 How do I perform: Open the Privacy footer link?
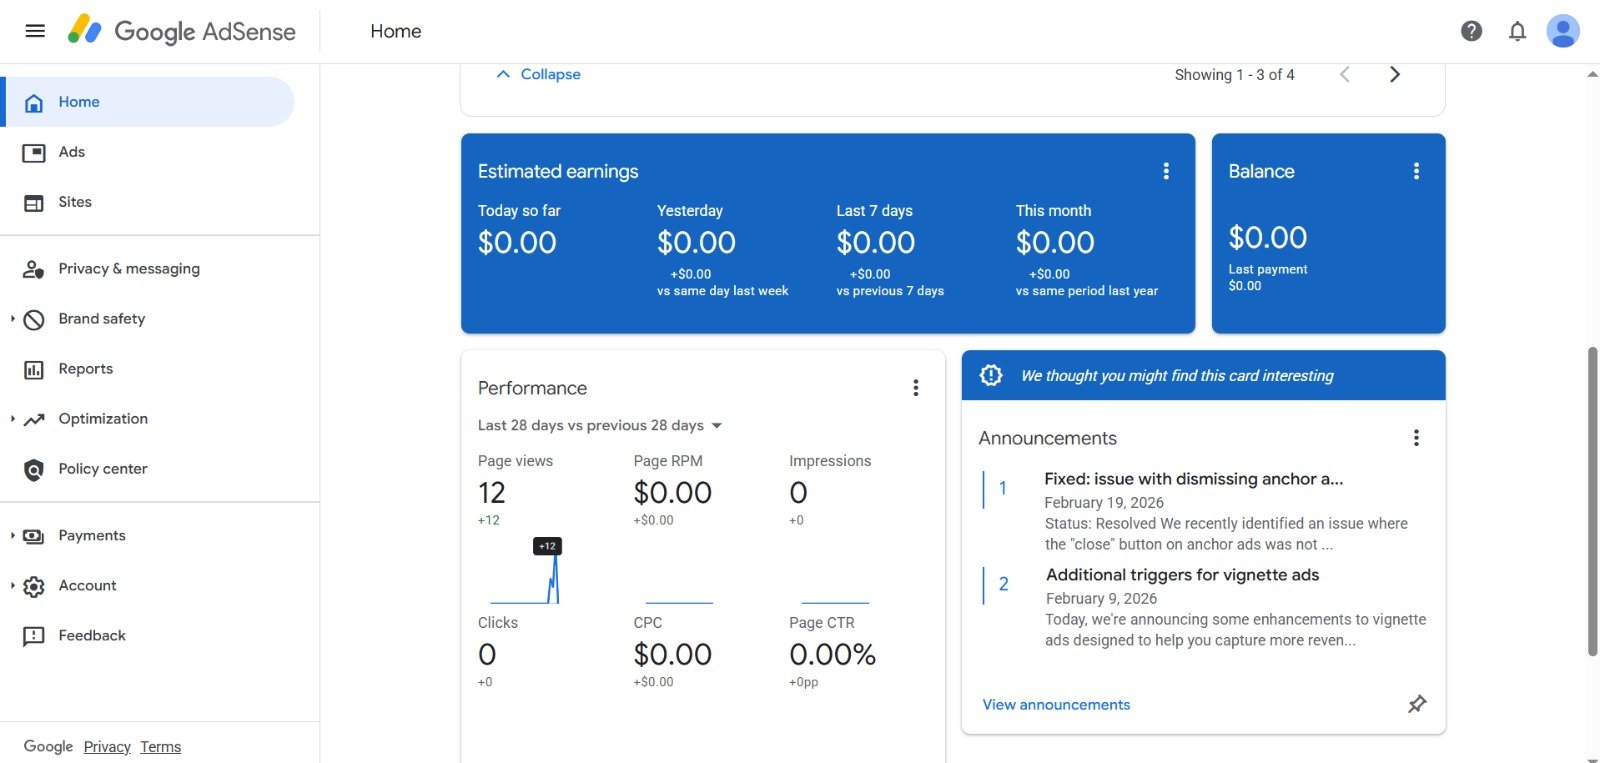pos(107,747)
